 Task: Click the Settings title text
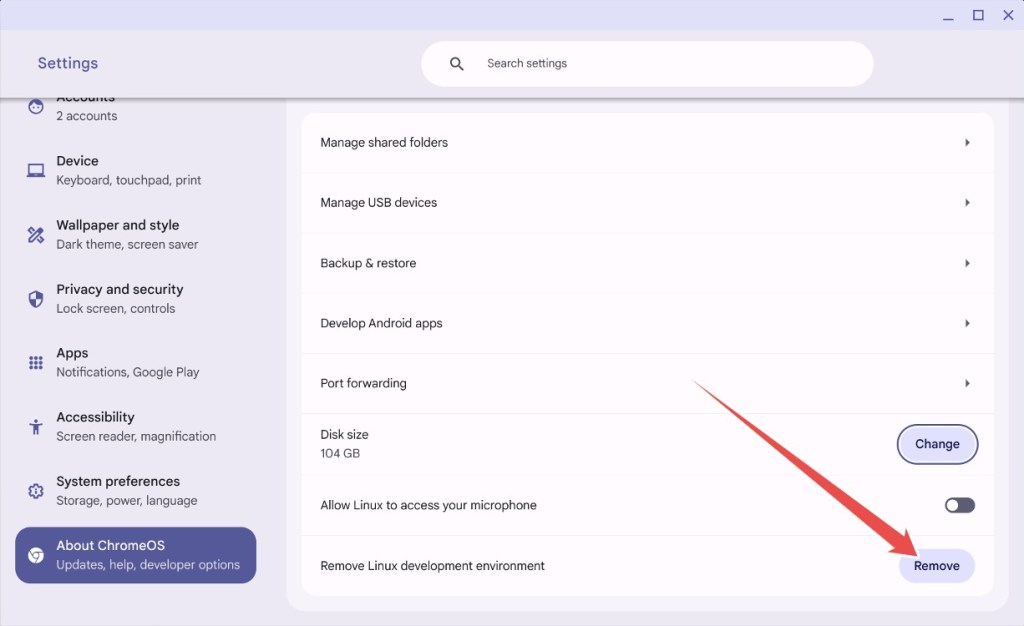click(68, 63)
